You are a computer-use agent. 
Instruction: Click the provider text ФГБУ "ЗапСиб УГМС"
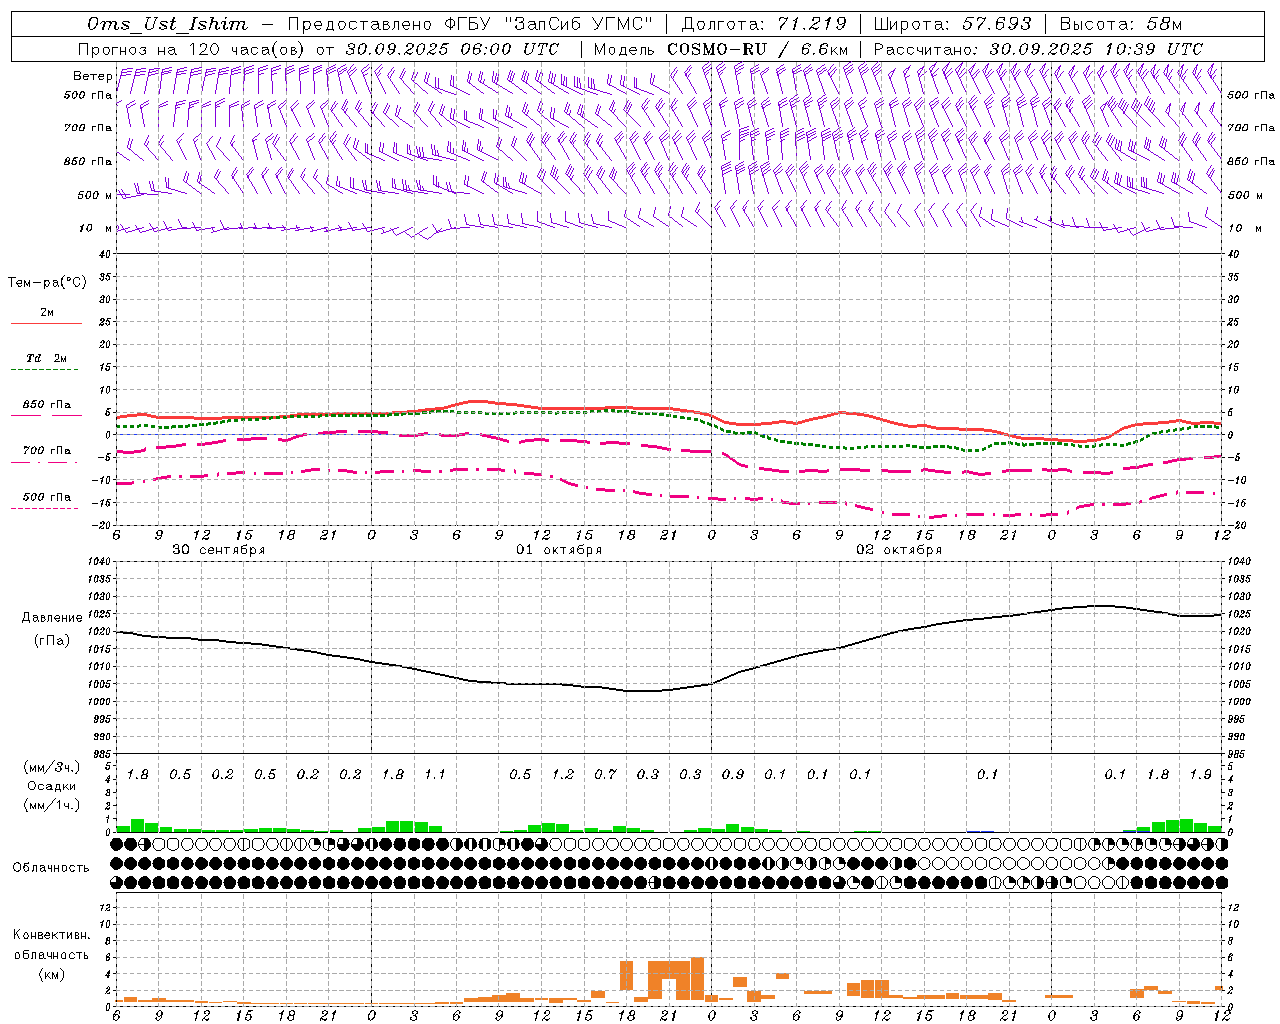549,24
